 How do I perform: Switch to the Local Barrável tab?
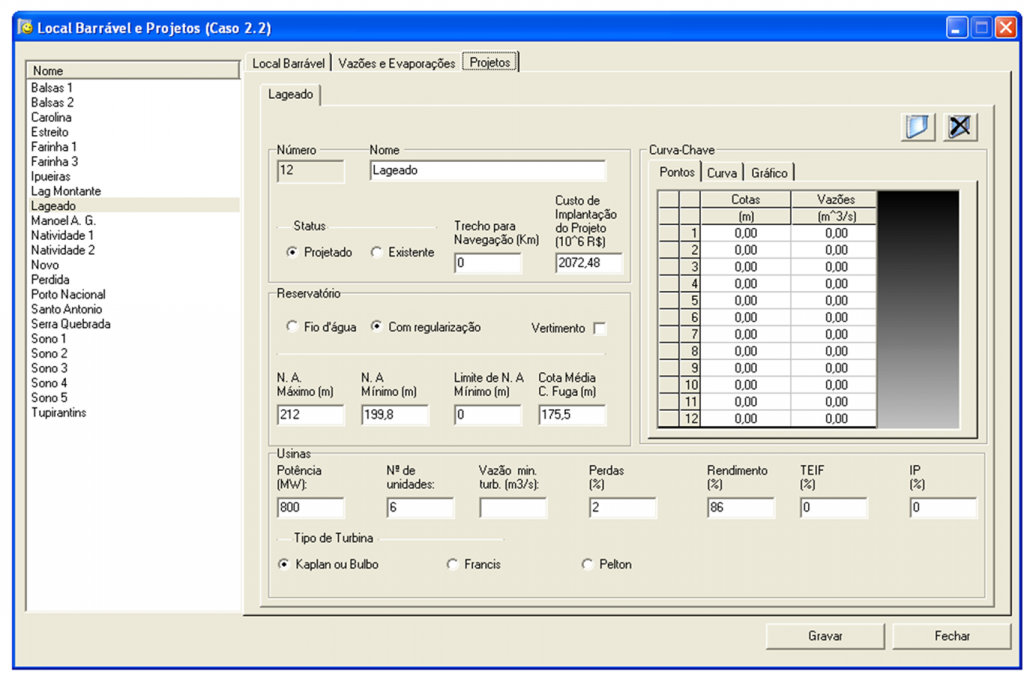[288, 63]
